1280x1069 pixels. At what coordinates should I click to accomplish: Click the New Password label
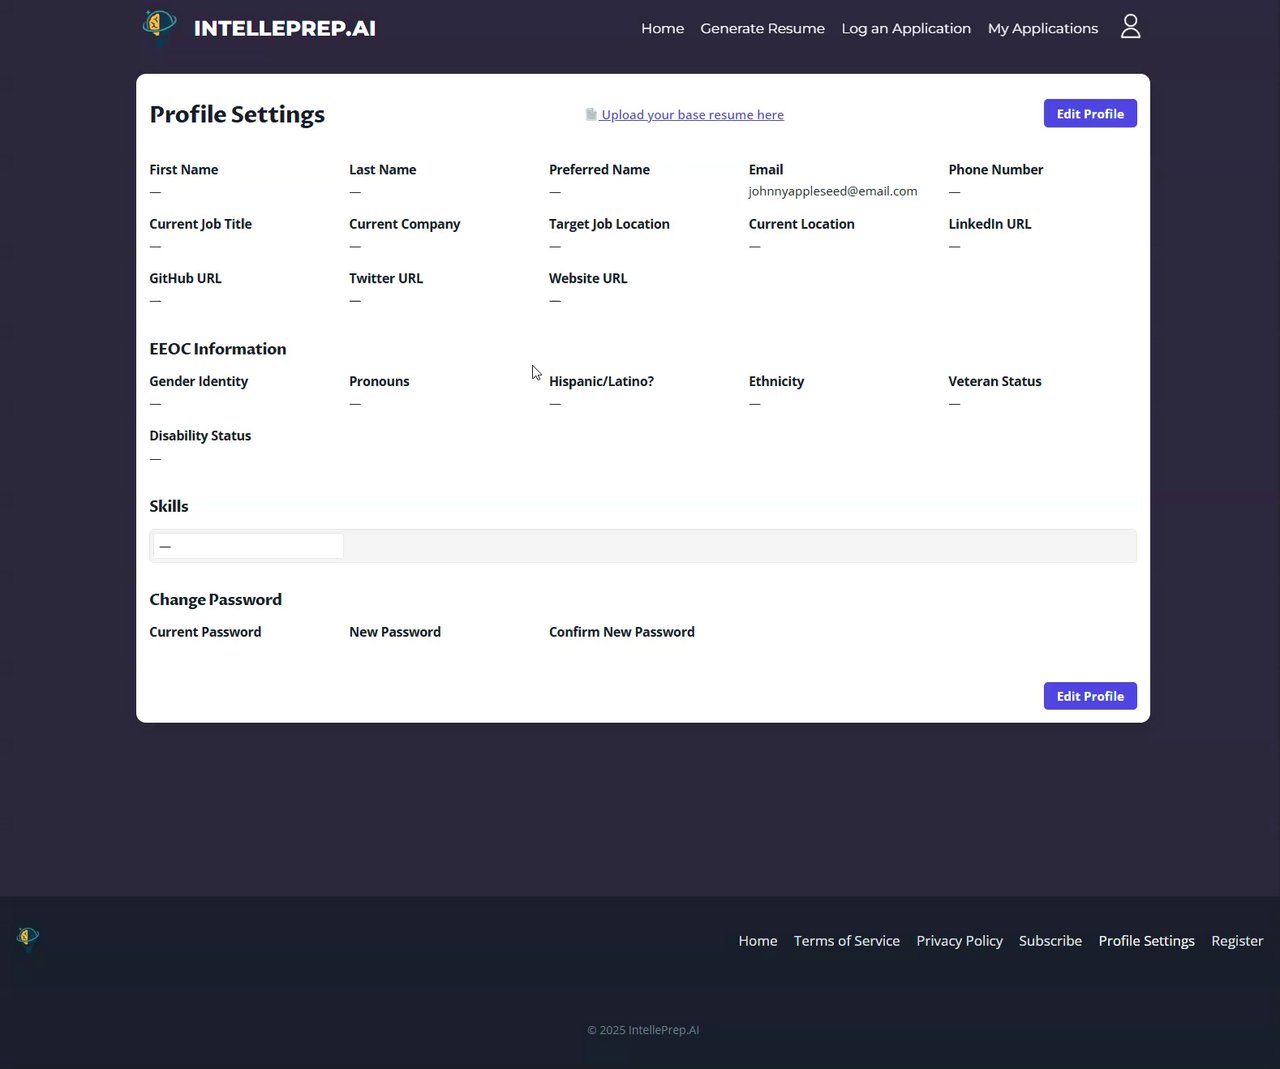point(395,632)
